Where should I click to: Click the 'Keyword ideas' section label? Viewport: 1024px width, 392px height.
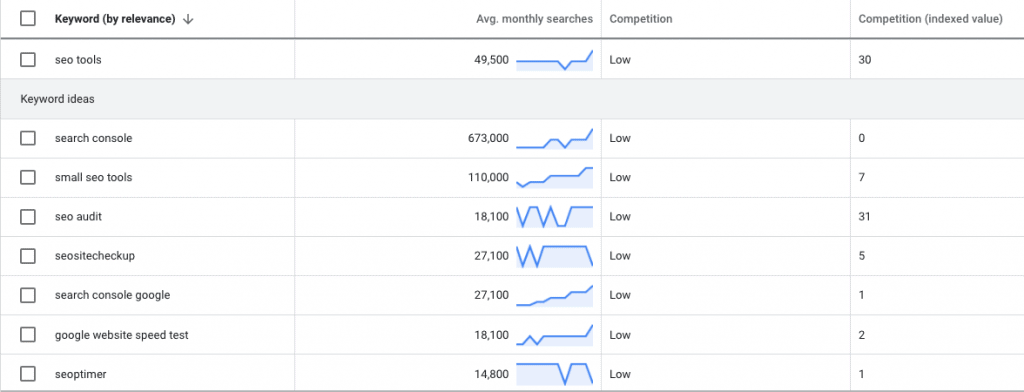tap(57, 99)
